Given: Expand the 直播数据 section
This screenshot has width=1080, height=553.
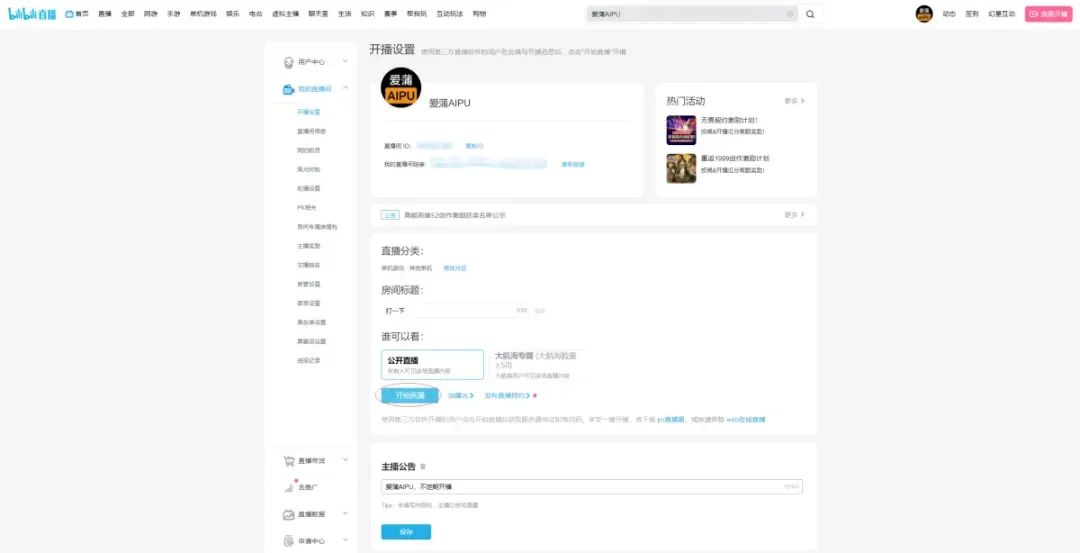Looking at the screenshot, I should [345, 514].
